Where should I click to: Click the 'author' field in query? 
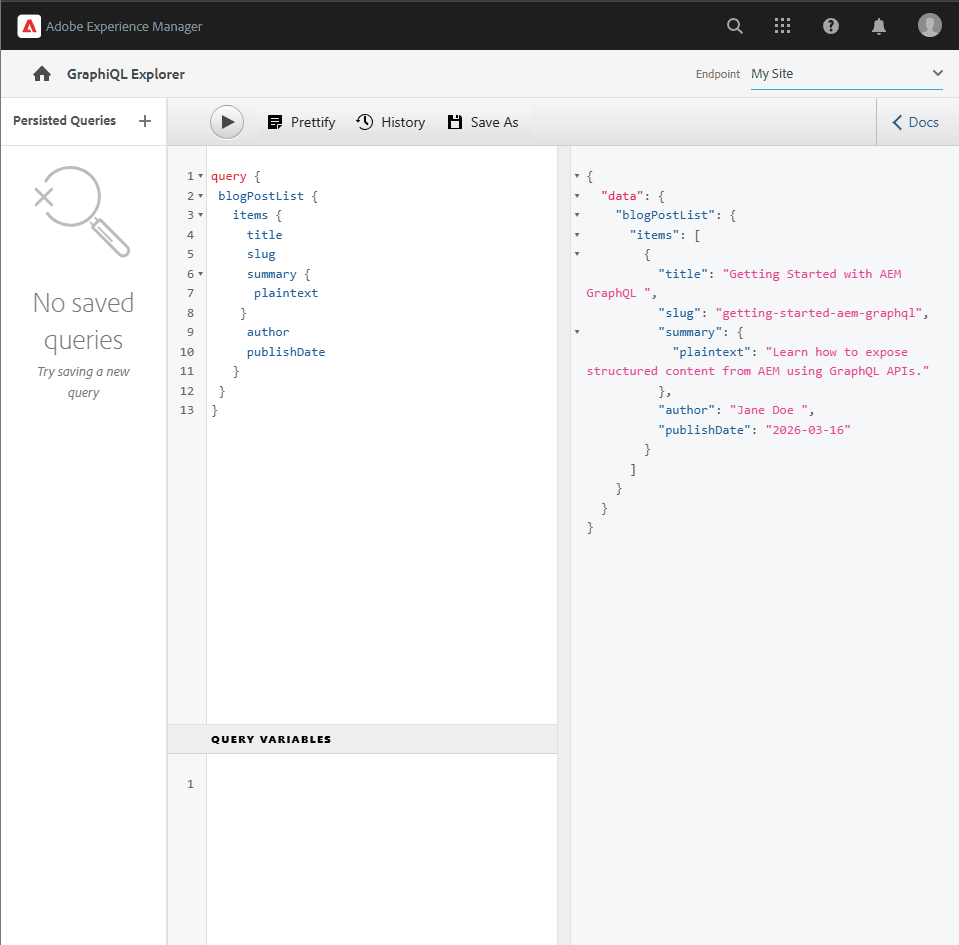(268, 332)
